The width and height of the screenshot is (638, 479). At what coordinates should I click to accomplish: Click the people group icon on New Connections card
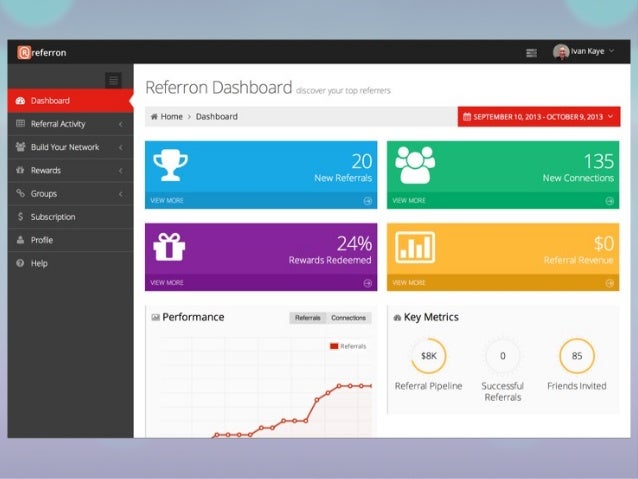tap(415, 165)
